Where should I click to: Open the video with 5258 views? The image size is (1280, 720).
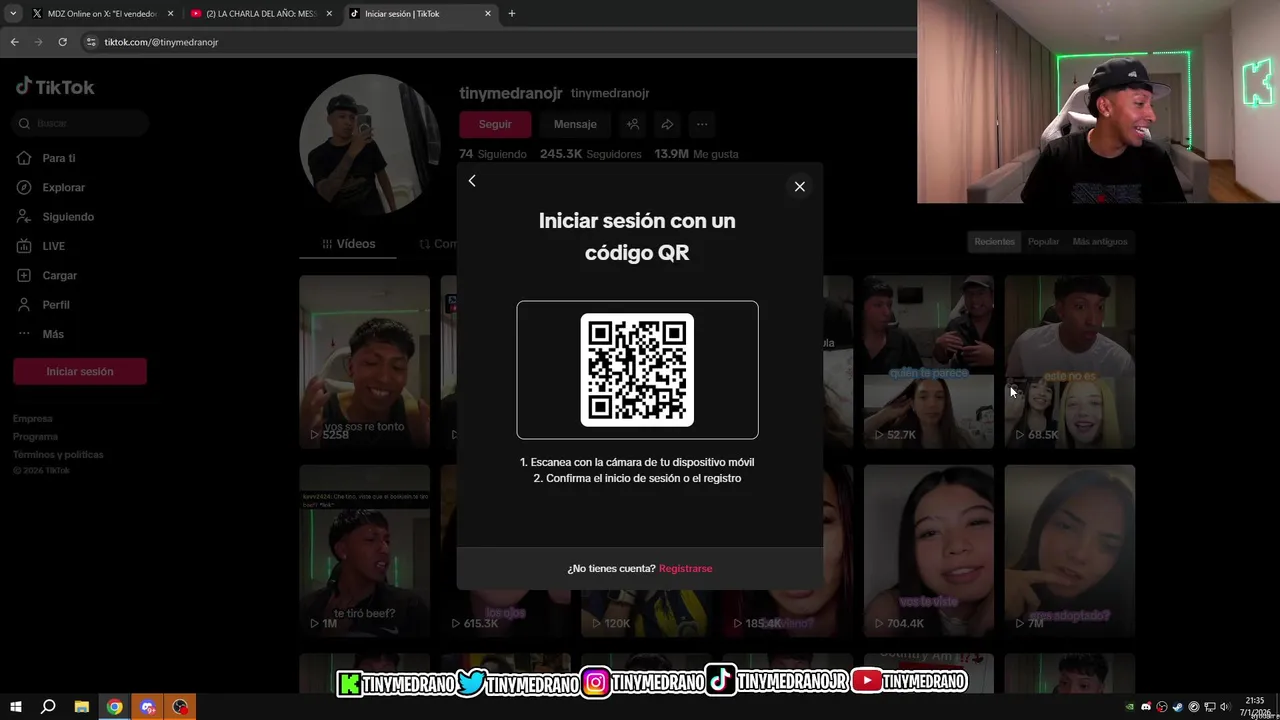[364, 361]
